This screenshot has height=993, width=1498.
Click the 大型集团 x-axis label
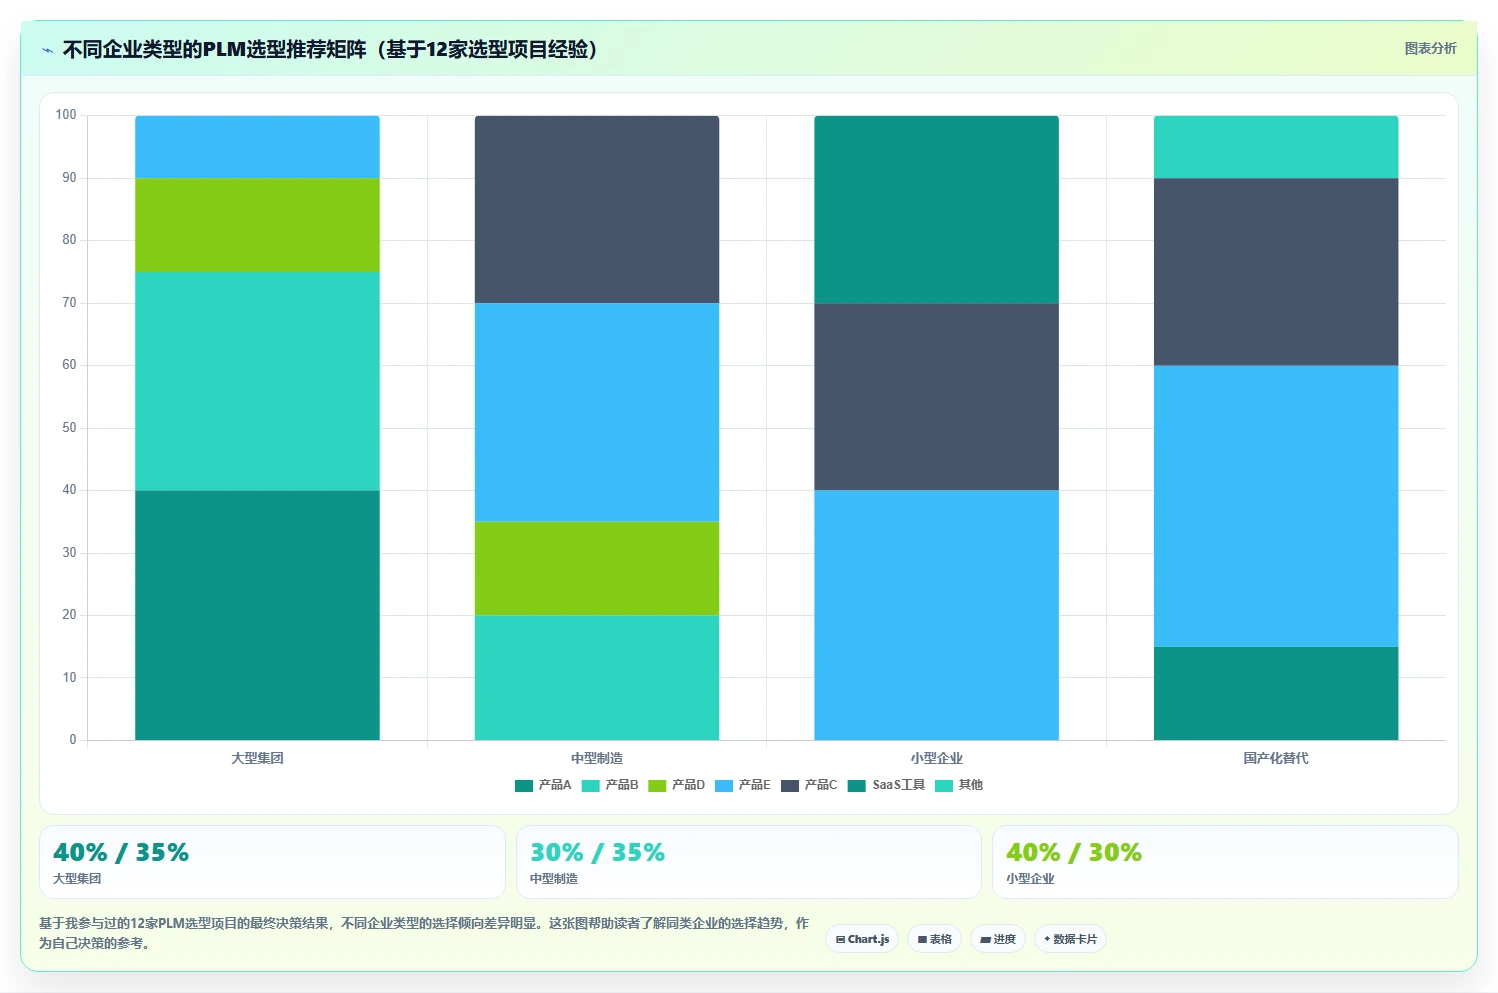point(257,758)
